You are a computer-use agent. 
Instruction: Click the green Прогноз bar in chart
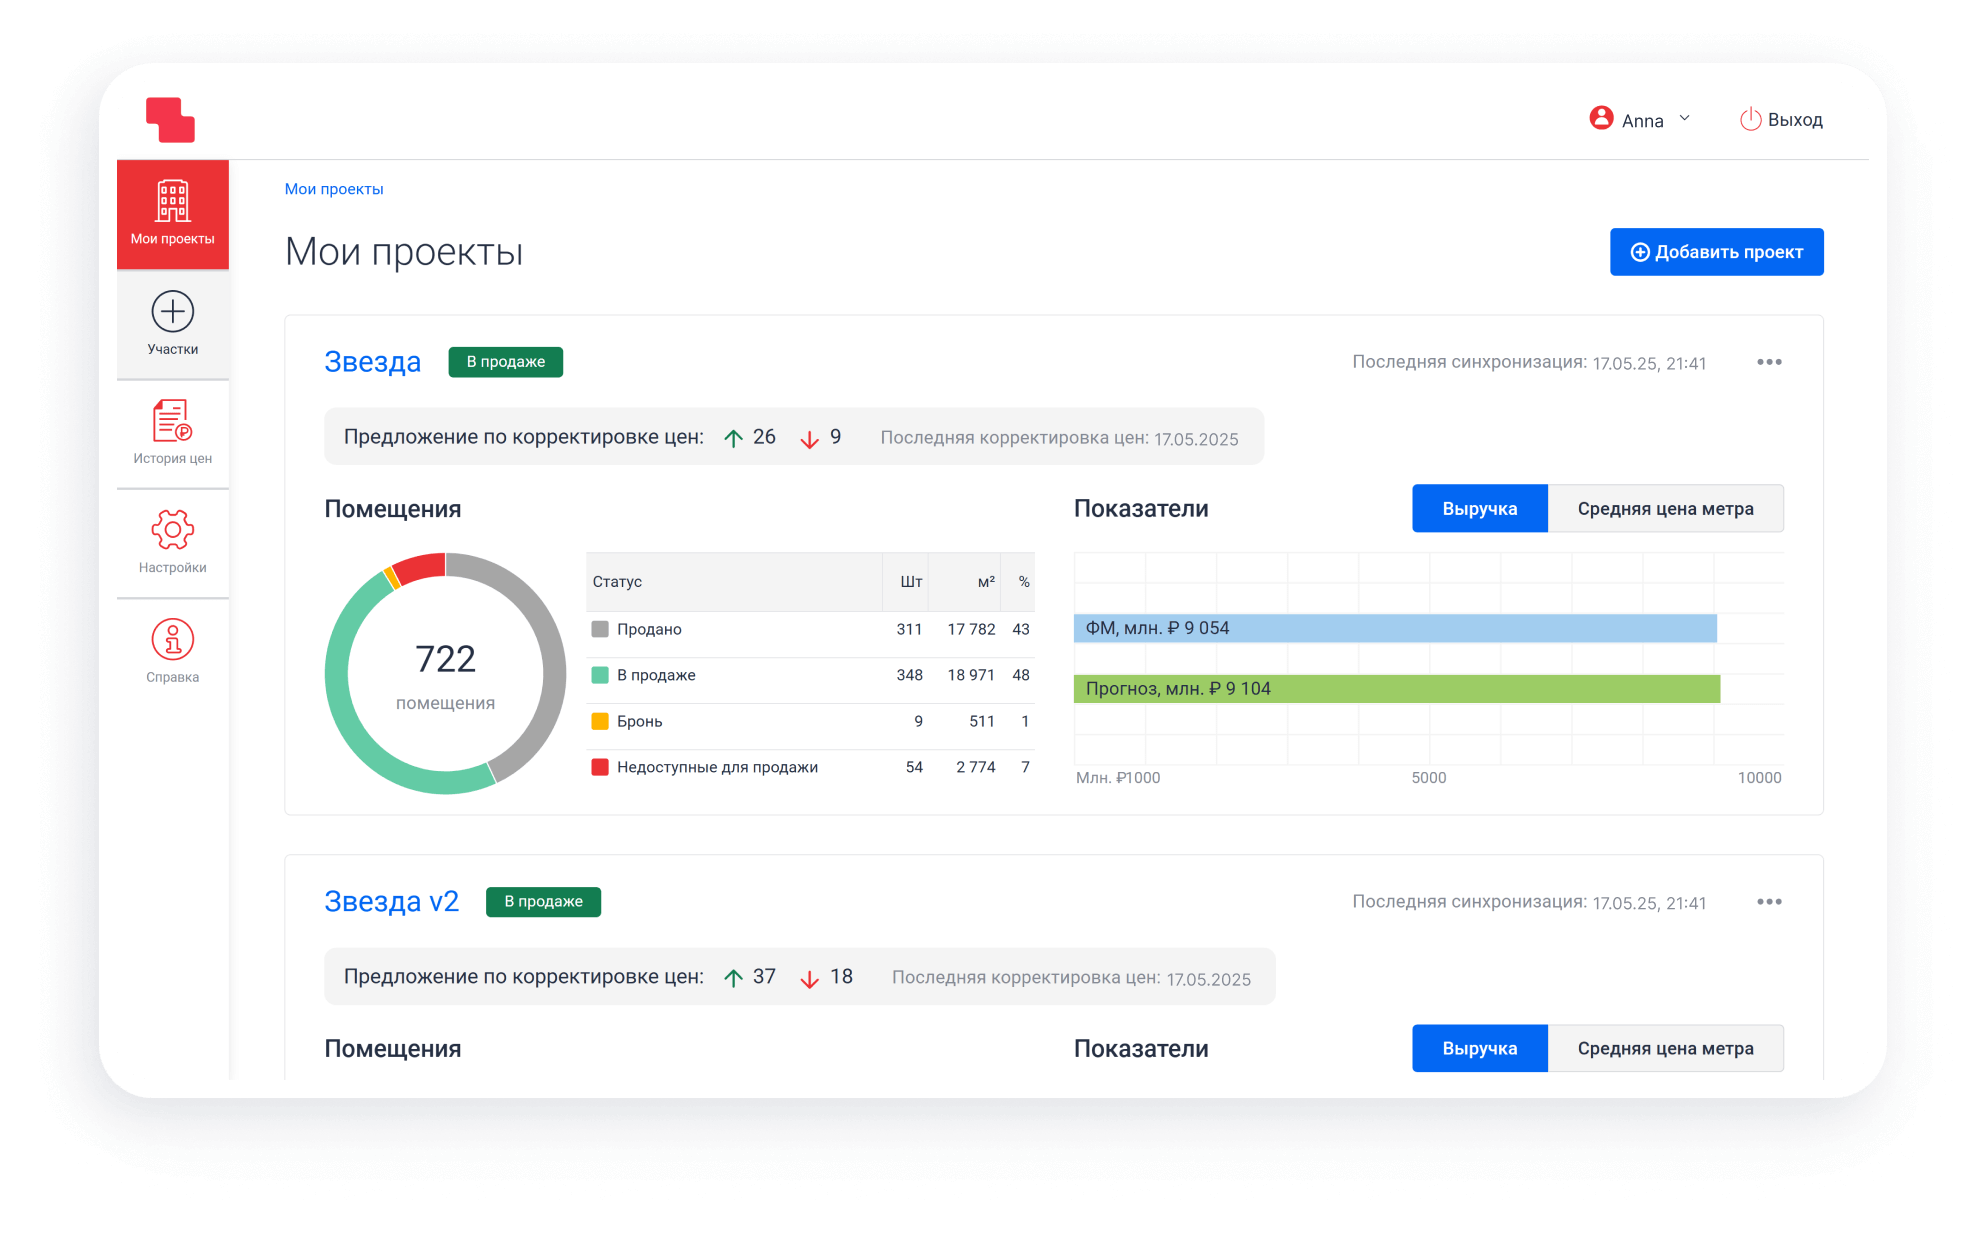[x=1396, y=689]
